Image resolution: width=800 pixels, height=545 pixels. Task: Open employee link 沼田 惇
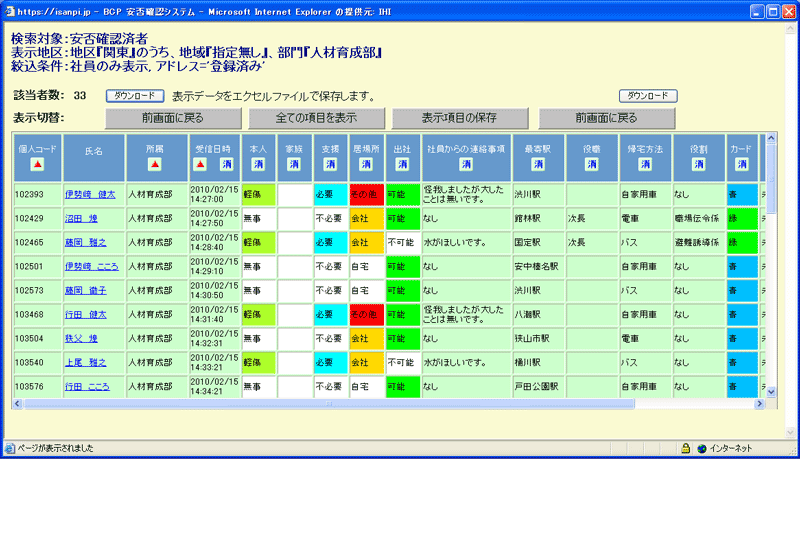coord(81,218)
